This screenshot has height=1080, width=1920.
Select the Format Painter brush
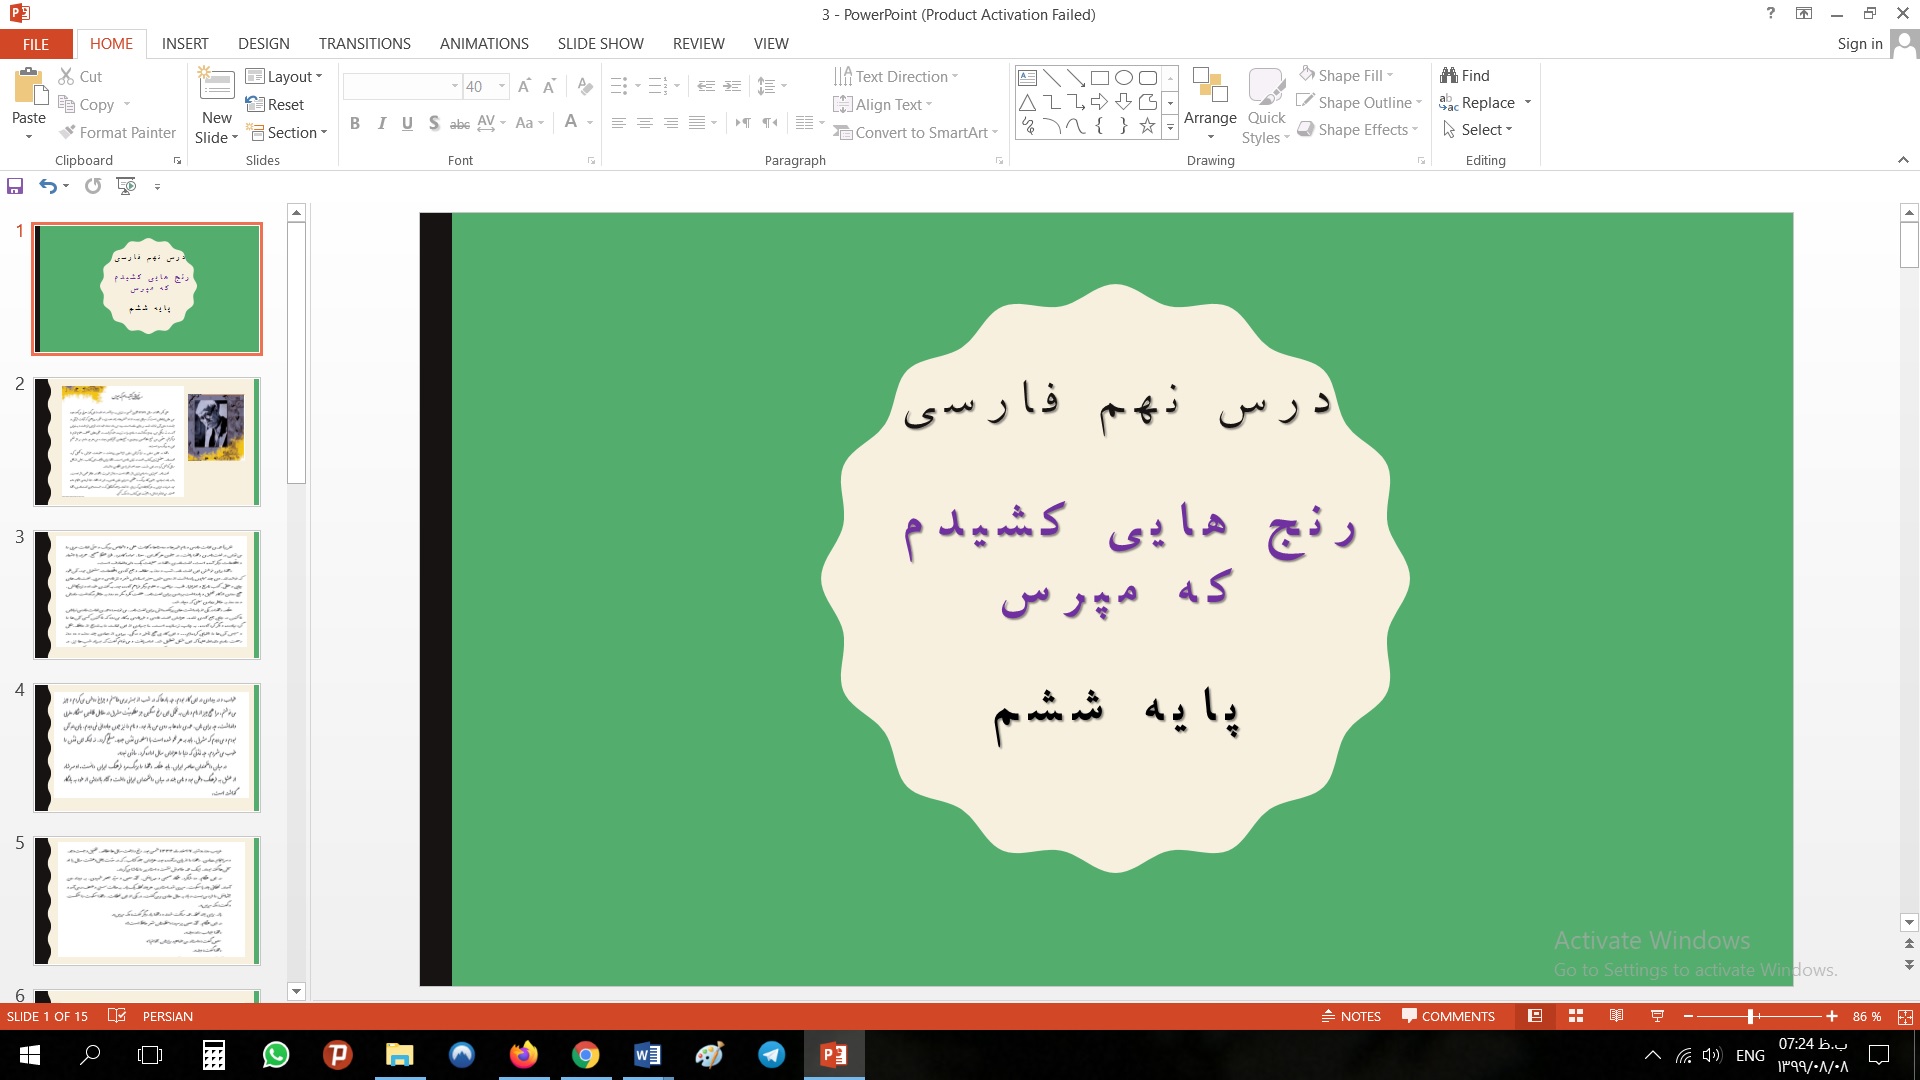67,132
